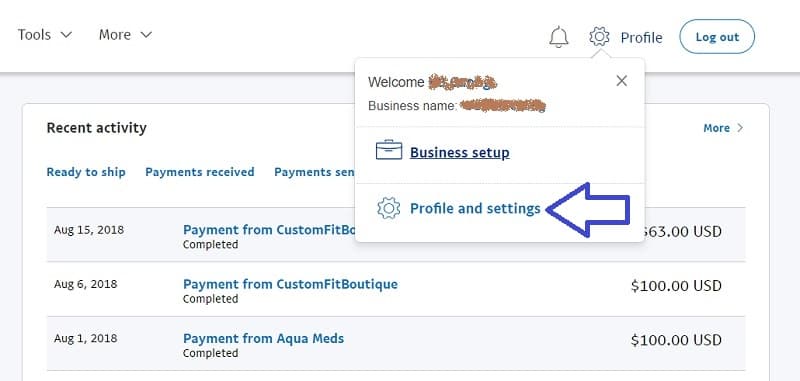This screenshot has width=800, height=381.
Task: Open the More link in Recent activity
Action: pos(716,128)
